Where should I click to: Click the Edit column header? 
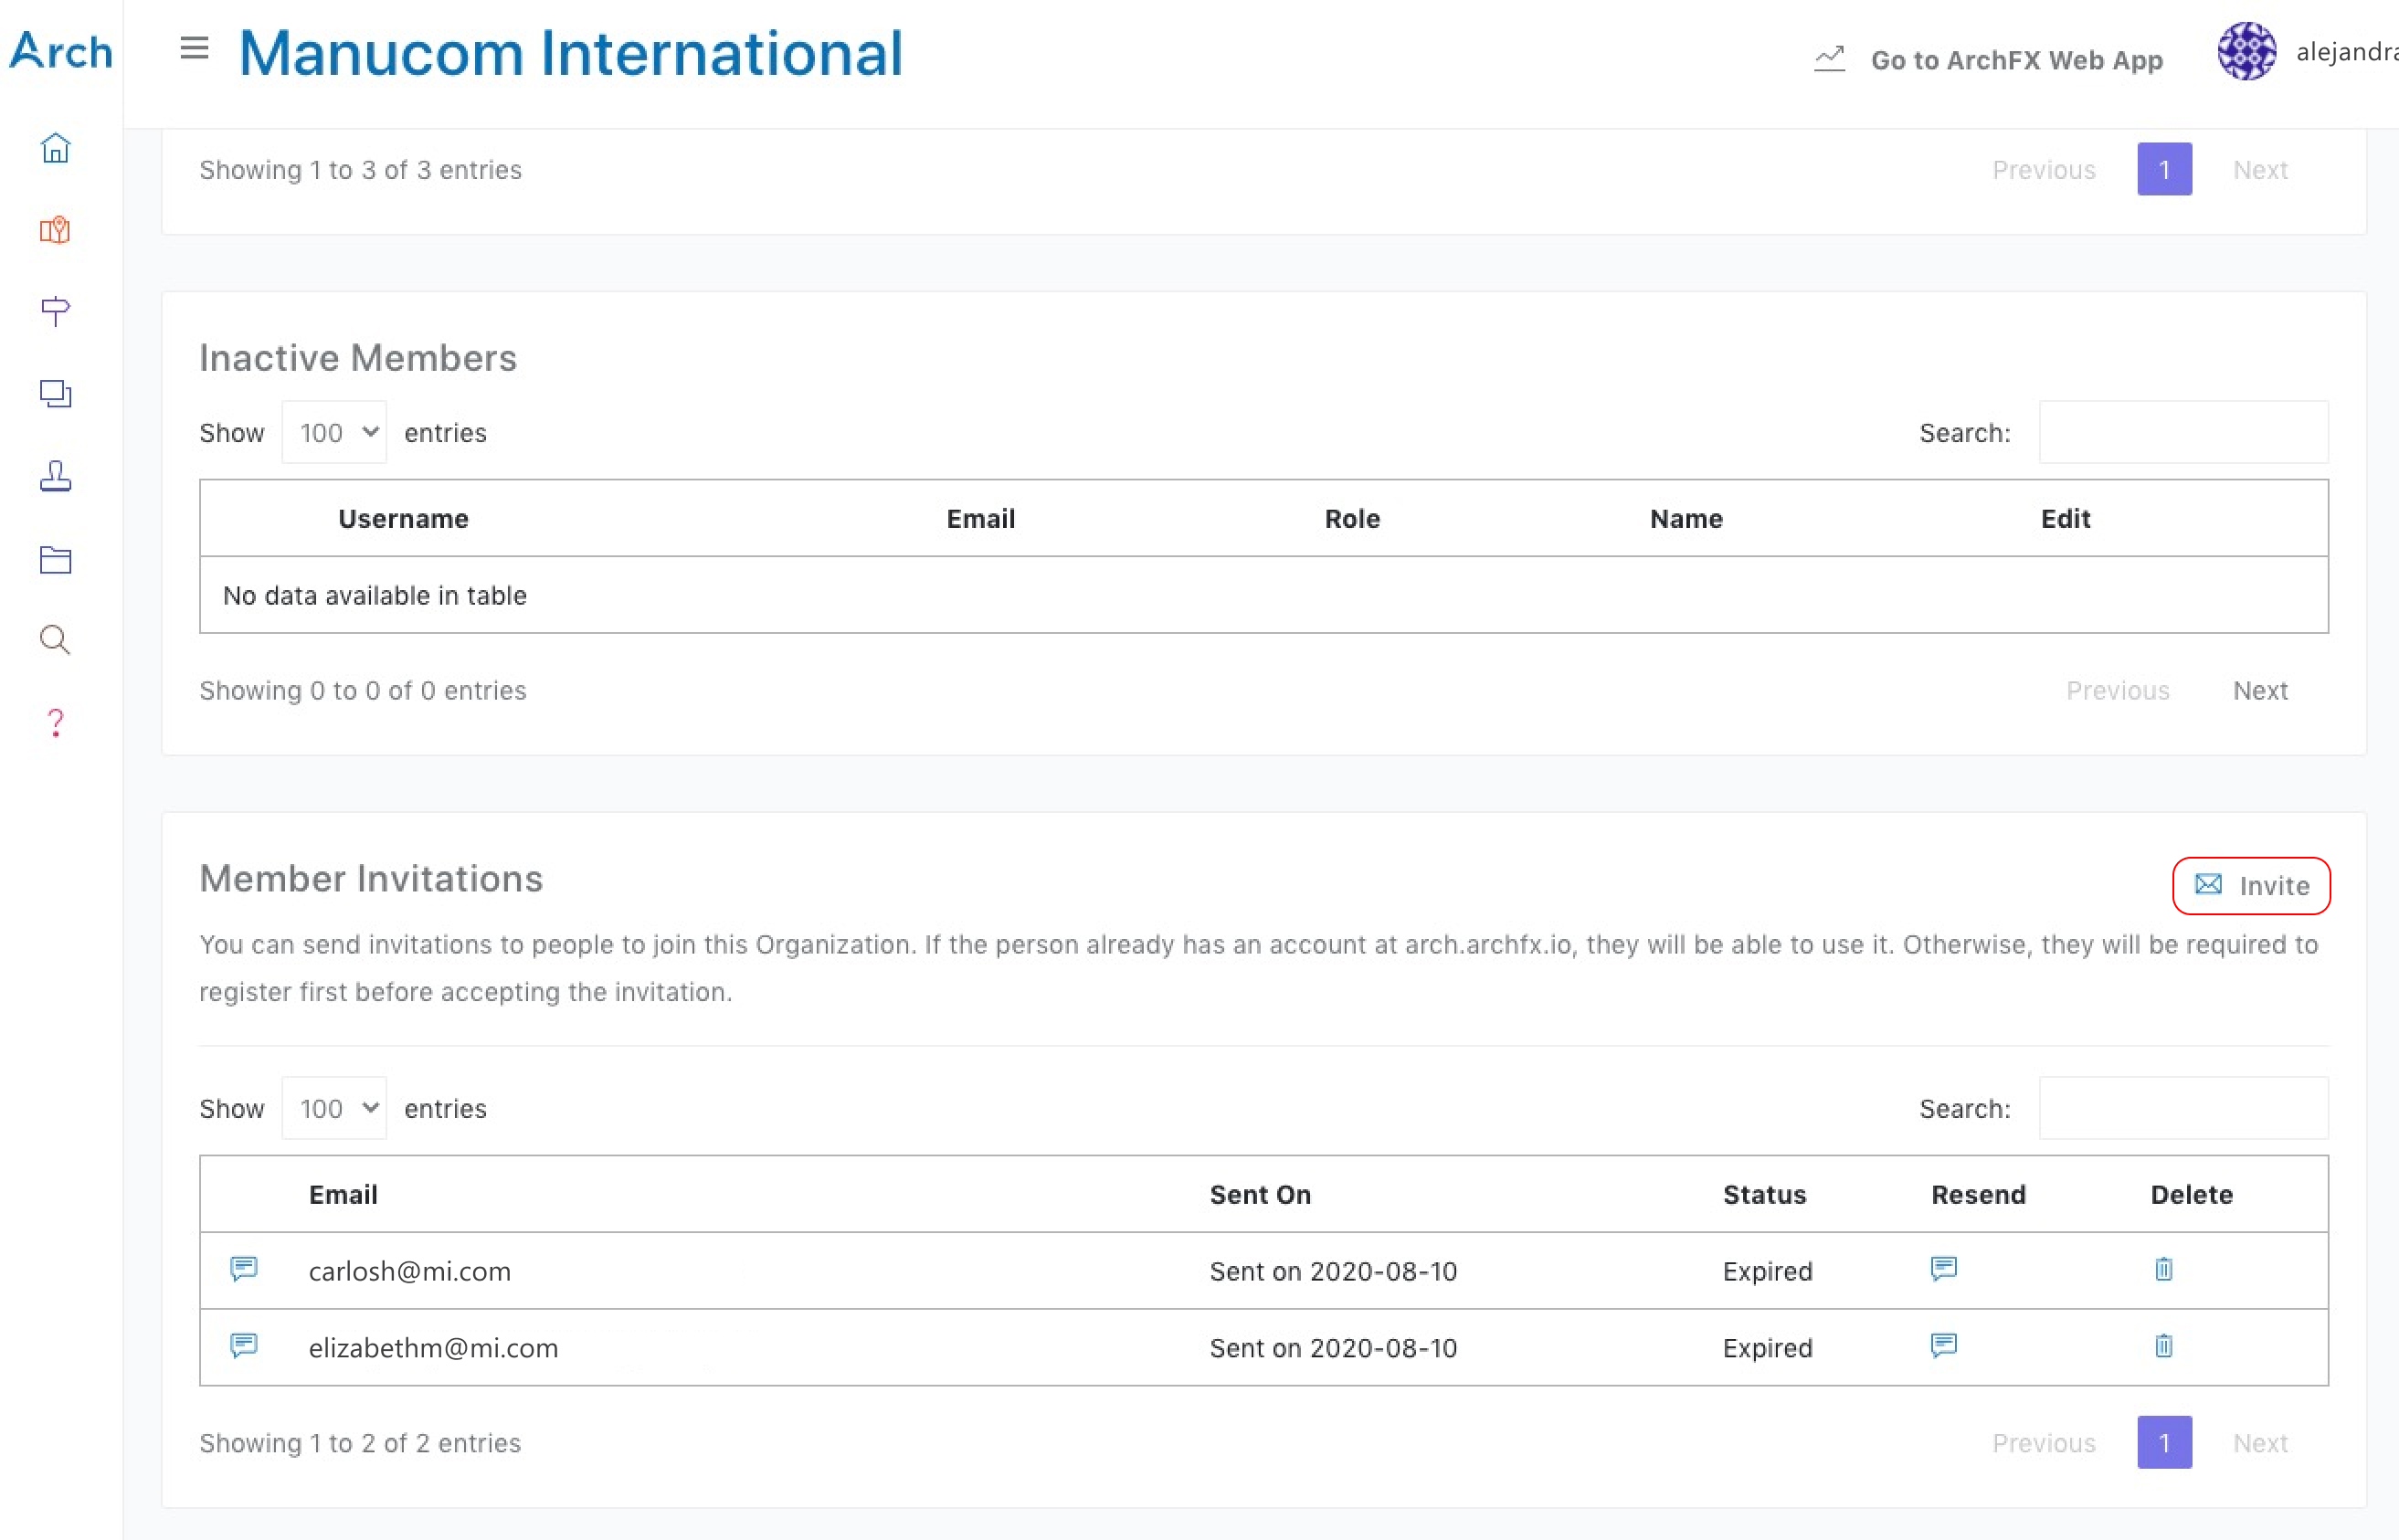click(2065, 518)
